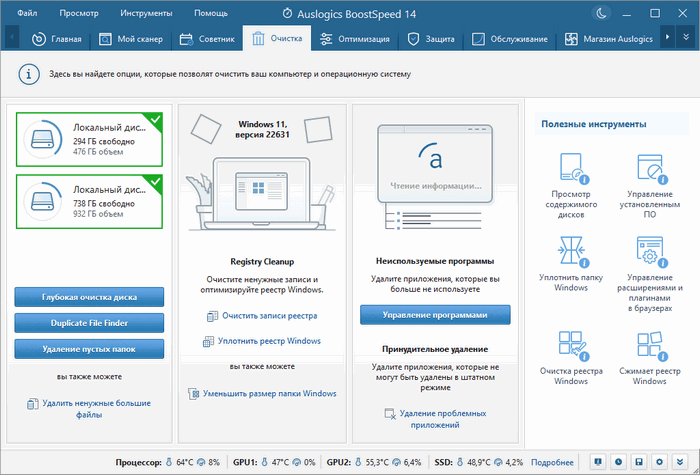700x475 pixels.
Task: Expand the tab list double chevron
Action: 686,38
